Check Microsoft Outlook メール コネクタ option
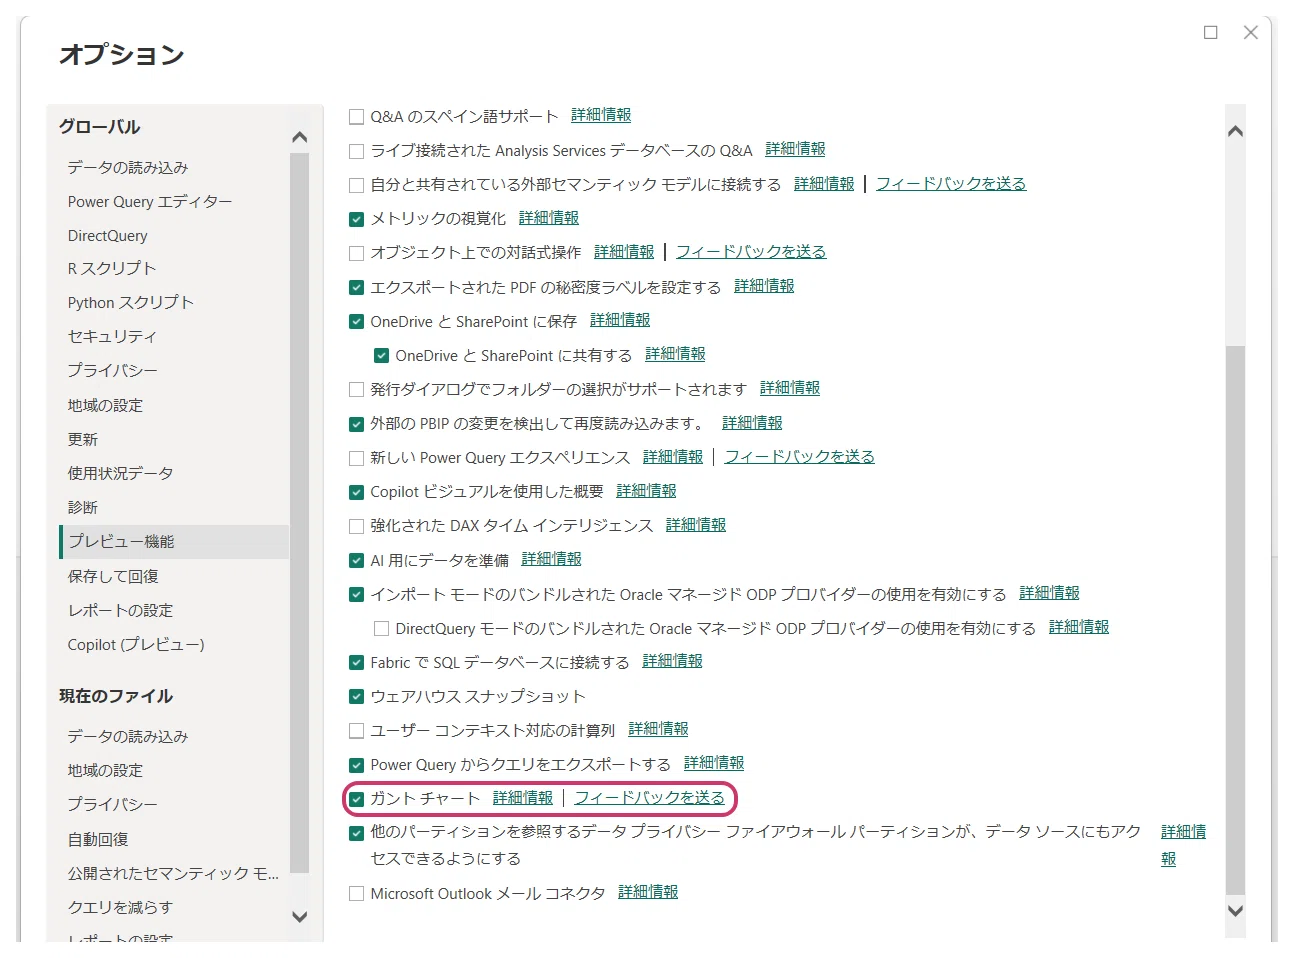This screenshot has width=1294, height=958. coord(356,894)
